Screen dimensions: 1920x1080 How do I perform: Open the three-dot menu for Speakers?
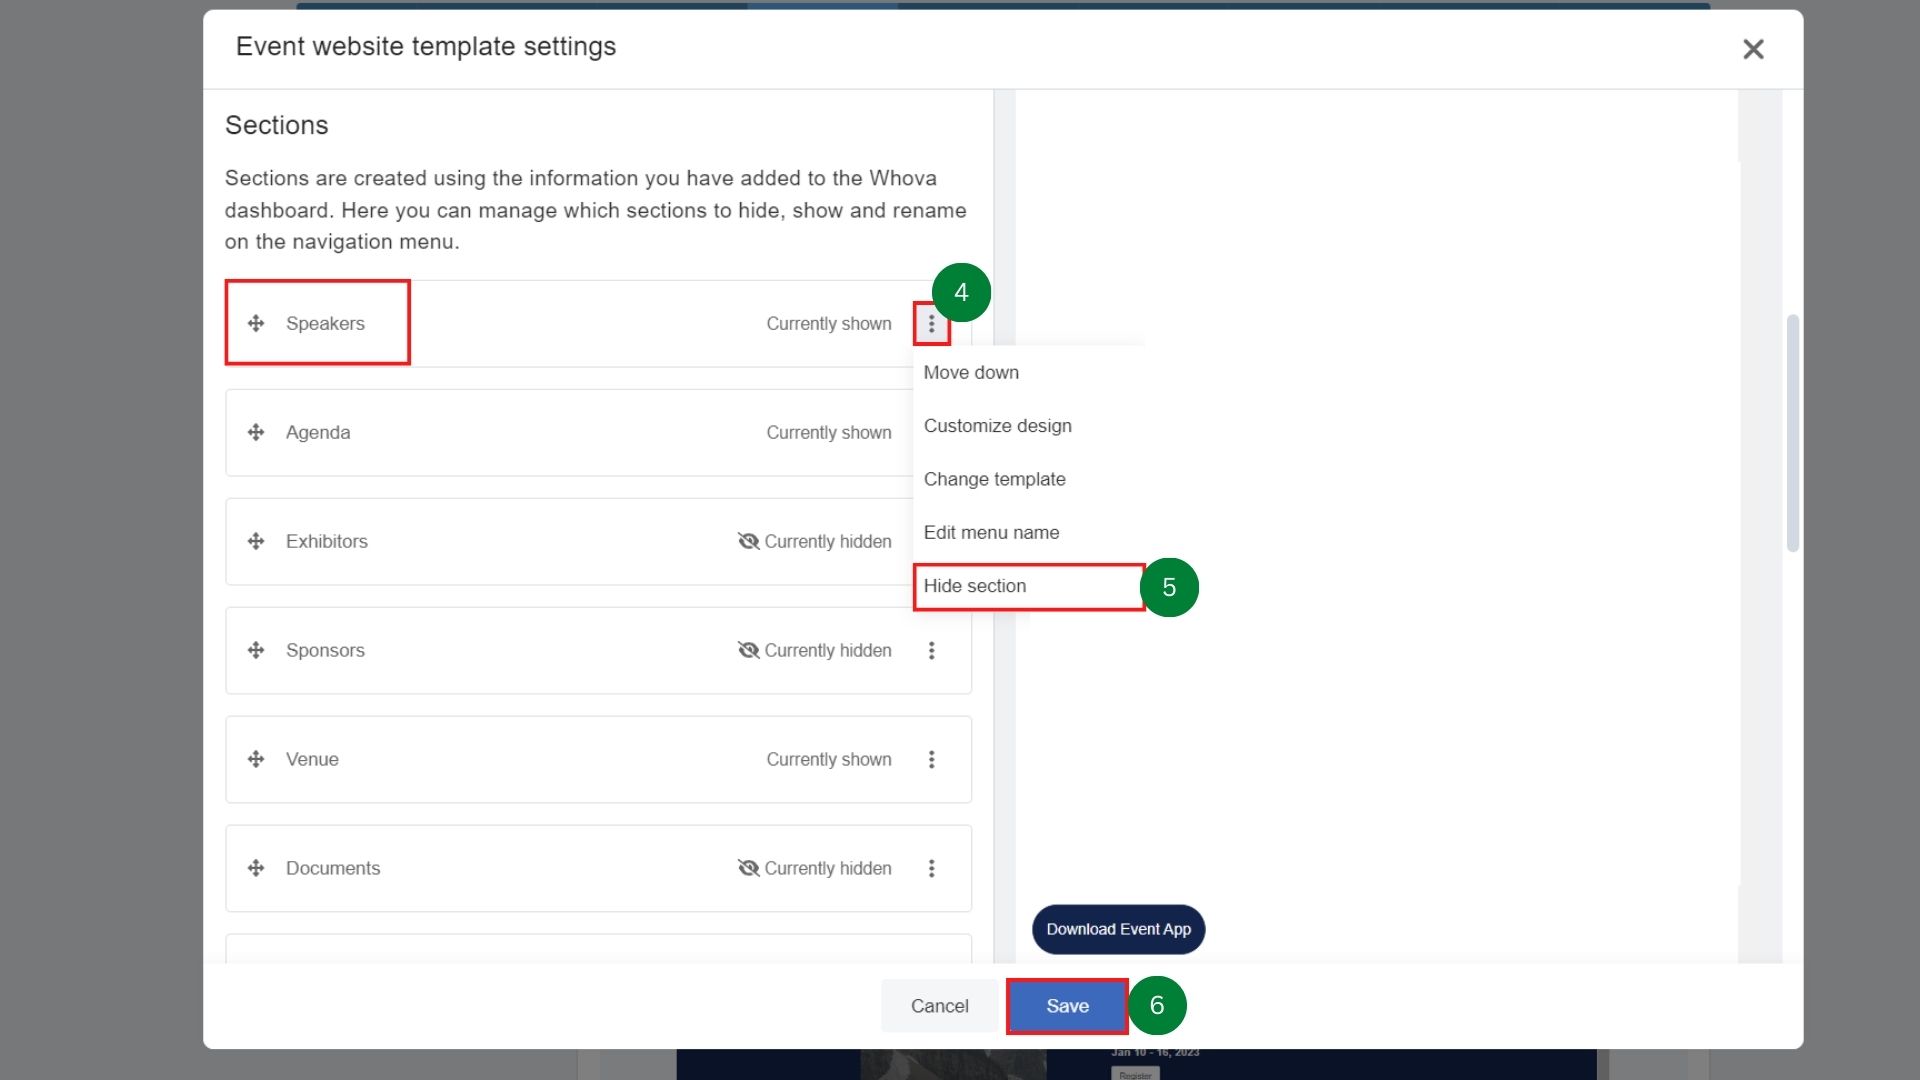[931, 324]
